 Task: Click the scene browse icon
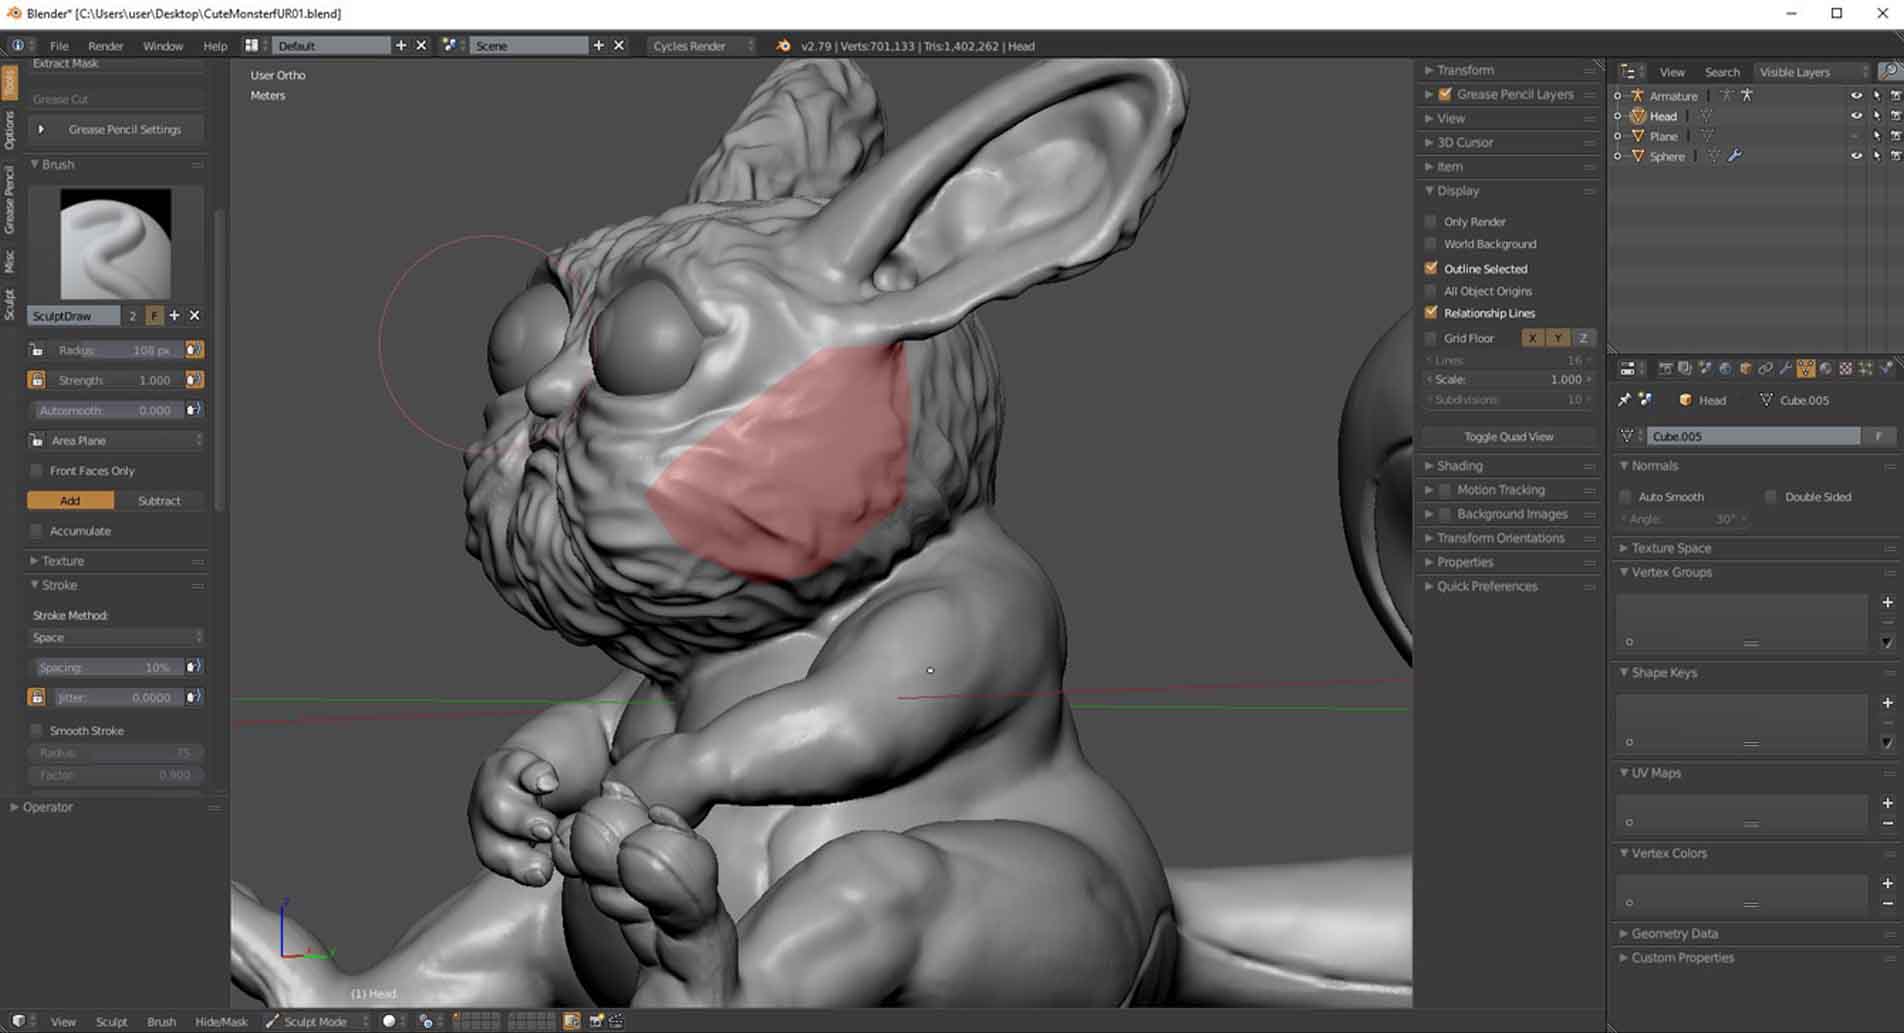pyautogui.click(x=450, y=45)
